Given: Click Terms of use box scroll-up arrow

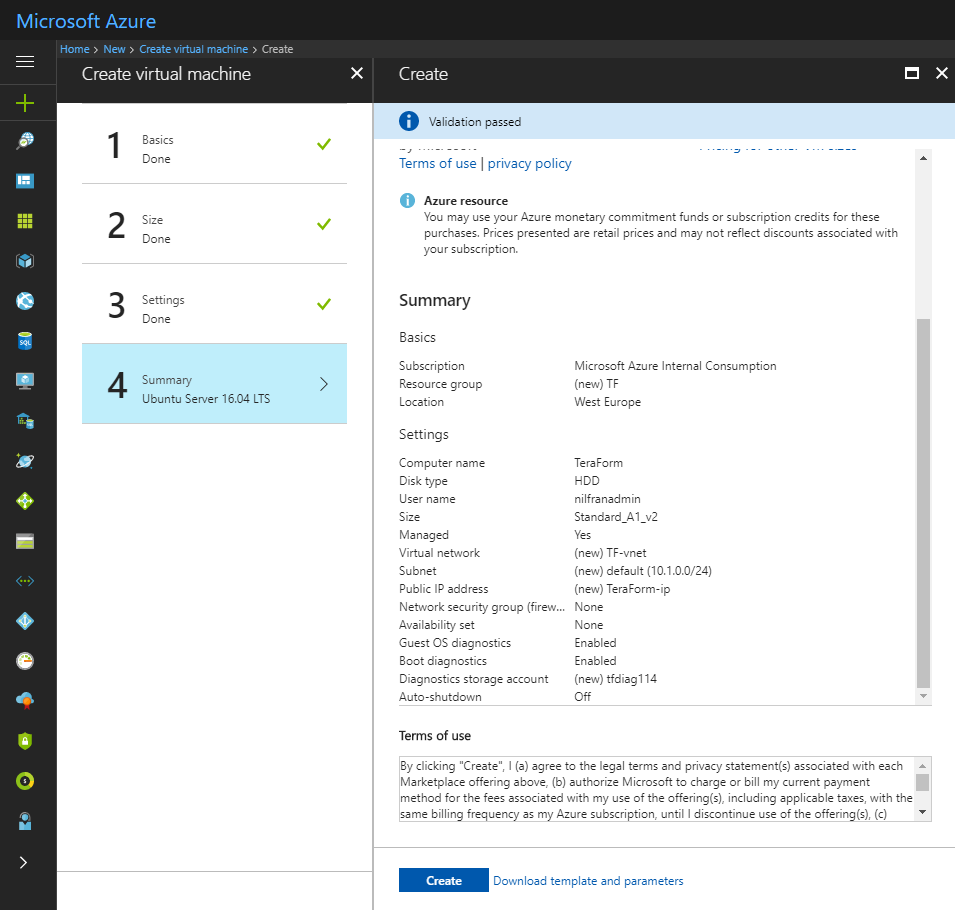Looking at the screenshot, I should (922, 766).
